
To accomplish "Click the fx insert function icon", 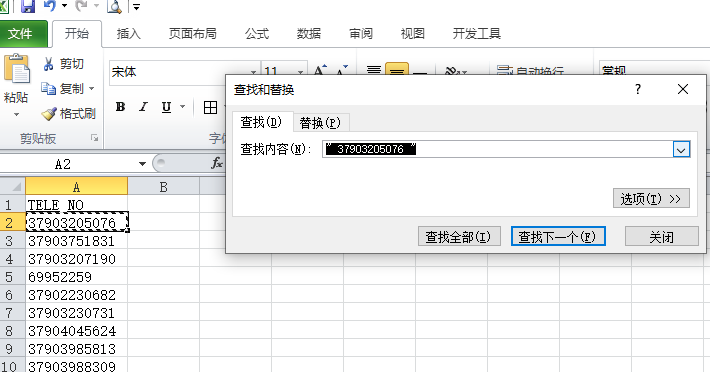I will (217, 163).
